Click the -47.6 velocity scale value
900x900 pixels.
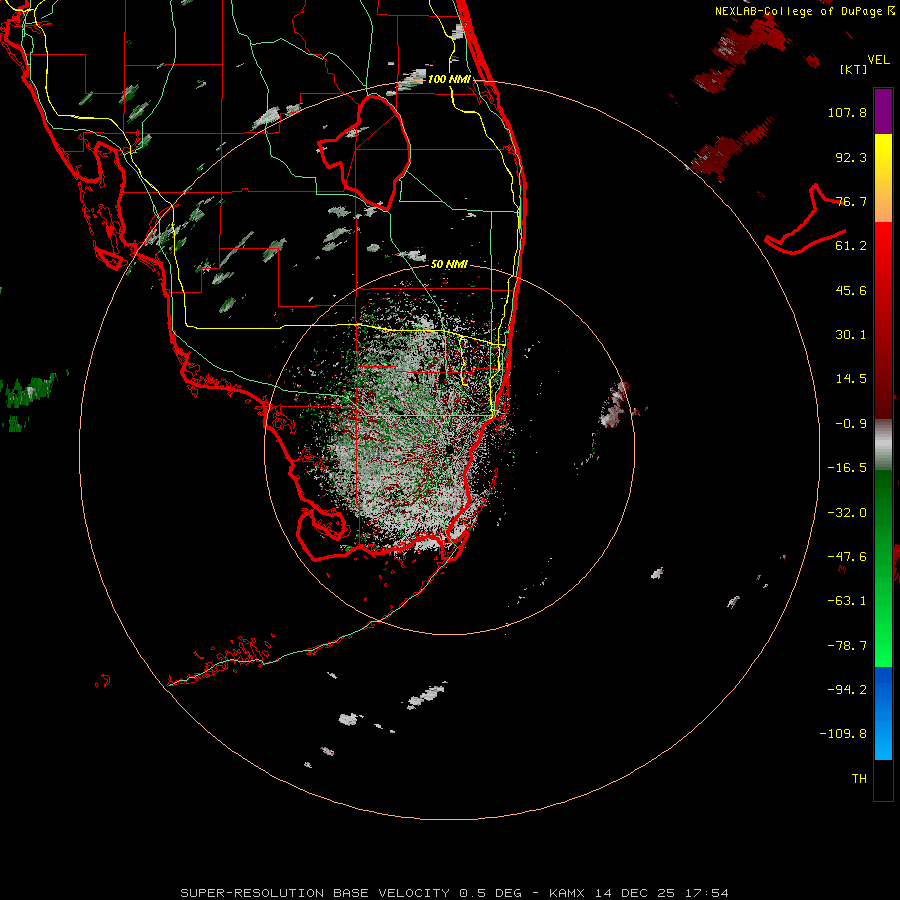click(x=847, y=557)
